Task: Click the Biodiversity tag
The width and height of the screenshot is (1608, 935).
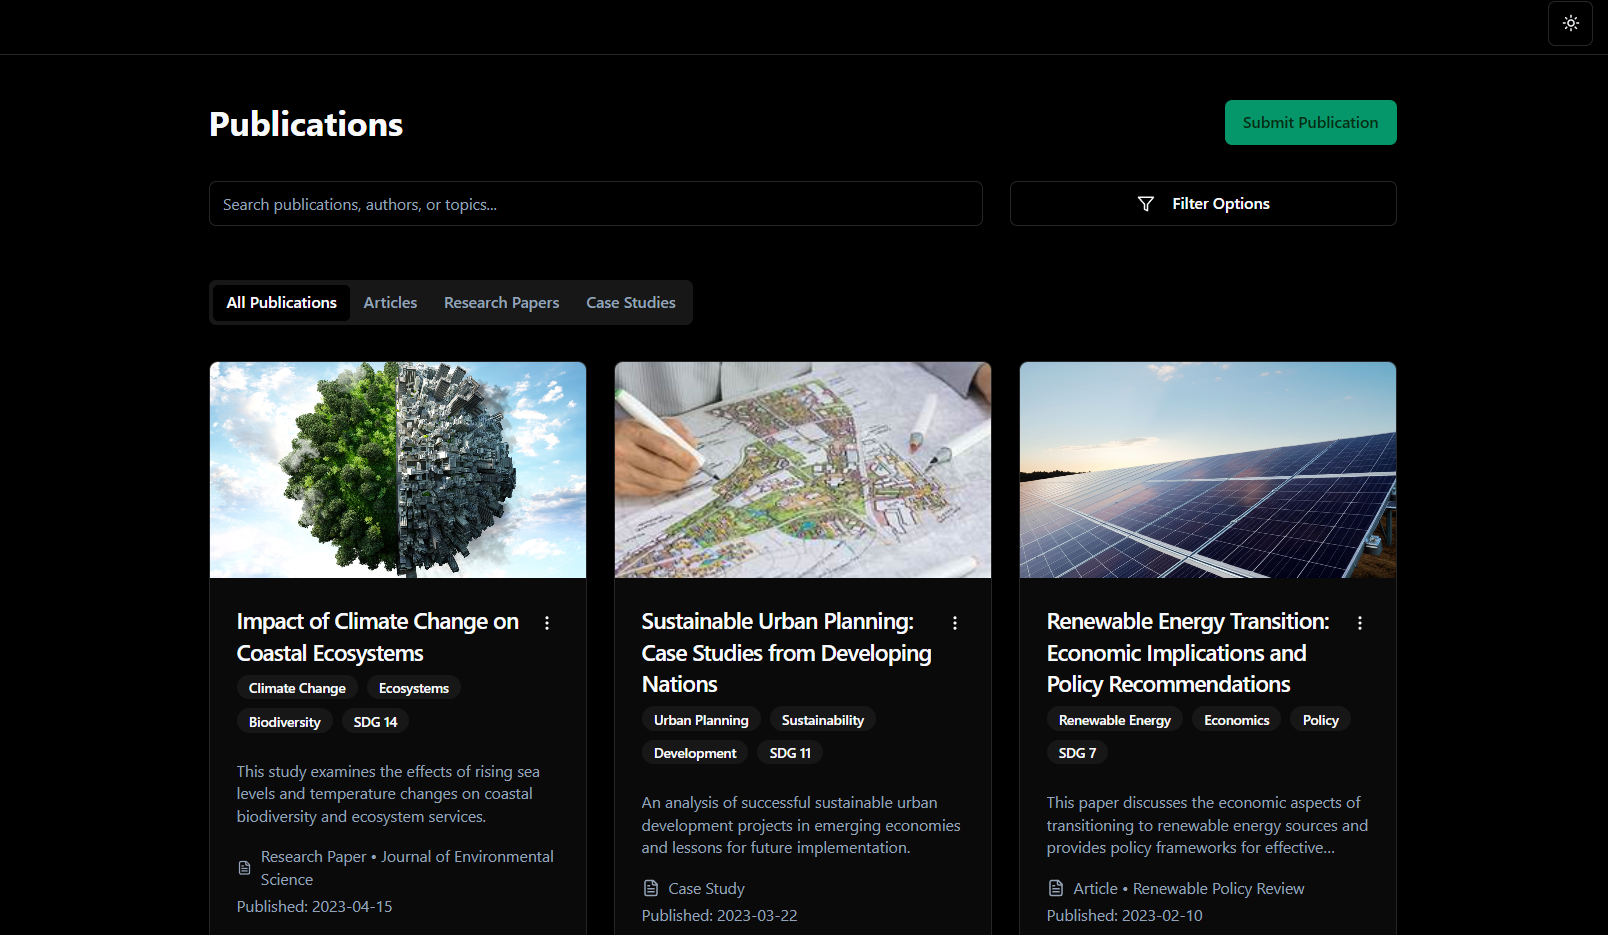Action: point(285,722)
